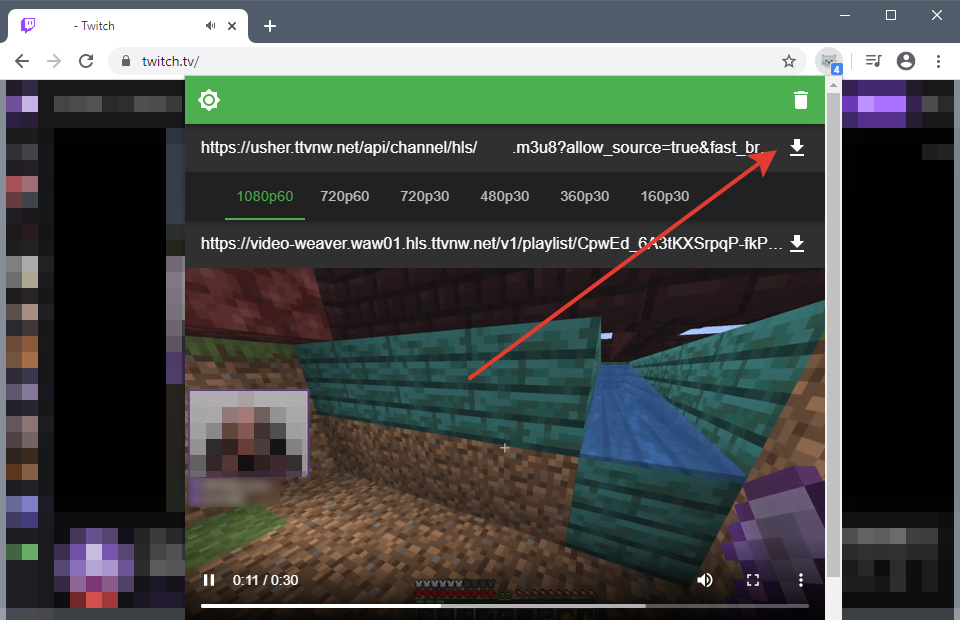Open the extension settings gear
The height and width of the screenshot is (620, 960).
209,100
